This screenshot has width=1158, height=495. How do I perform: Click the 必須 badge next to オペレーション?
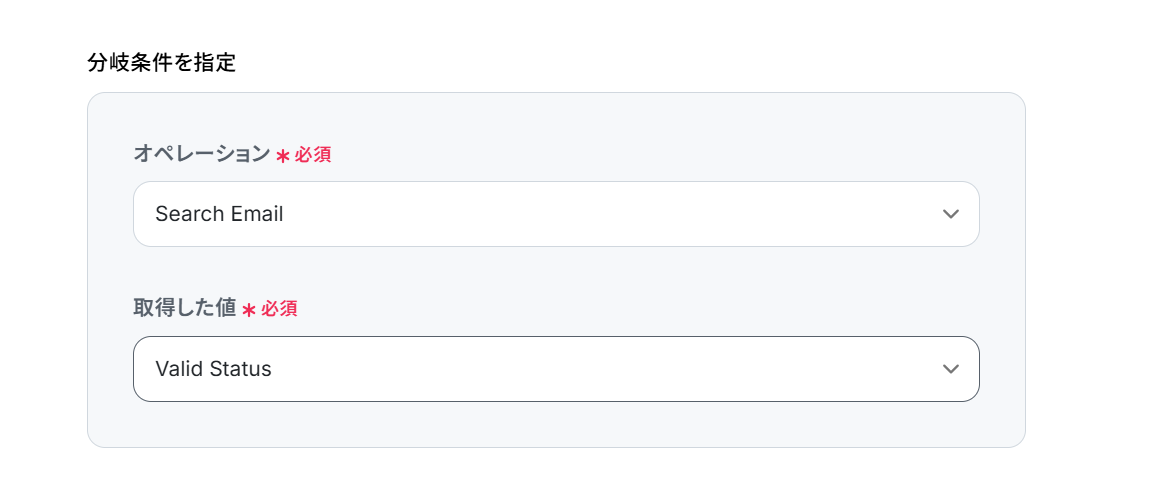pos(312,155)
